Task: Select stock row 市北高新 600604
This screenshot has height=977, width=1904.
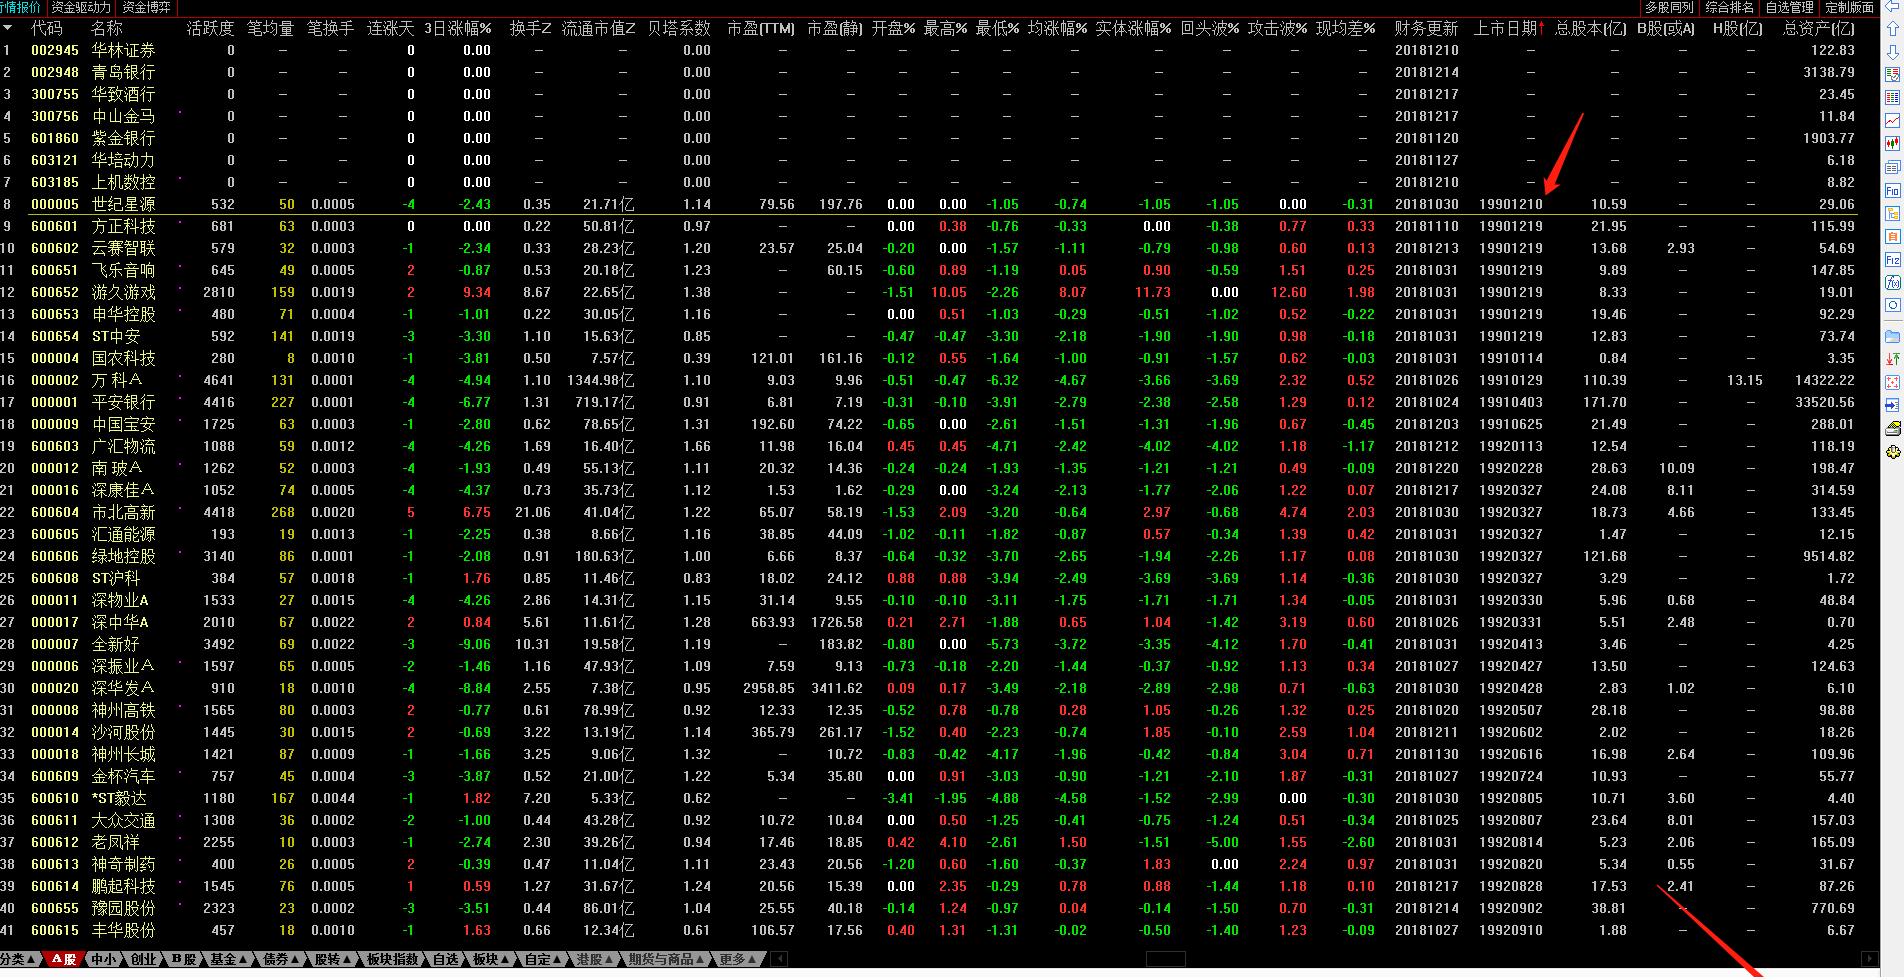Action: [x=930, y=512]
